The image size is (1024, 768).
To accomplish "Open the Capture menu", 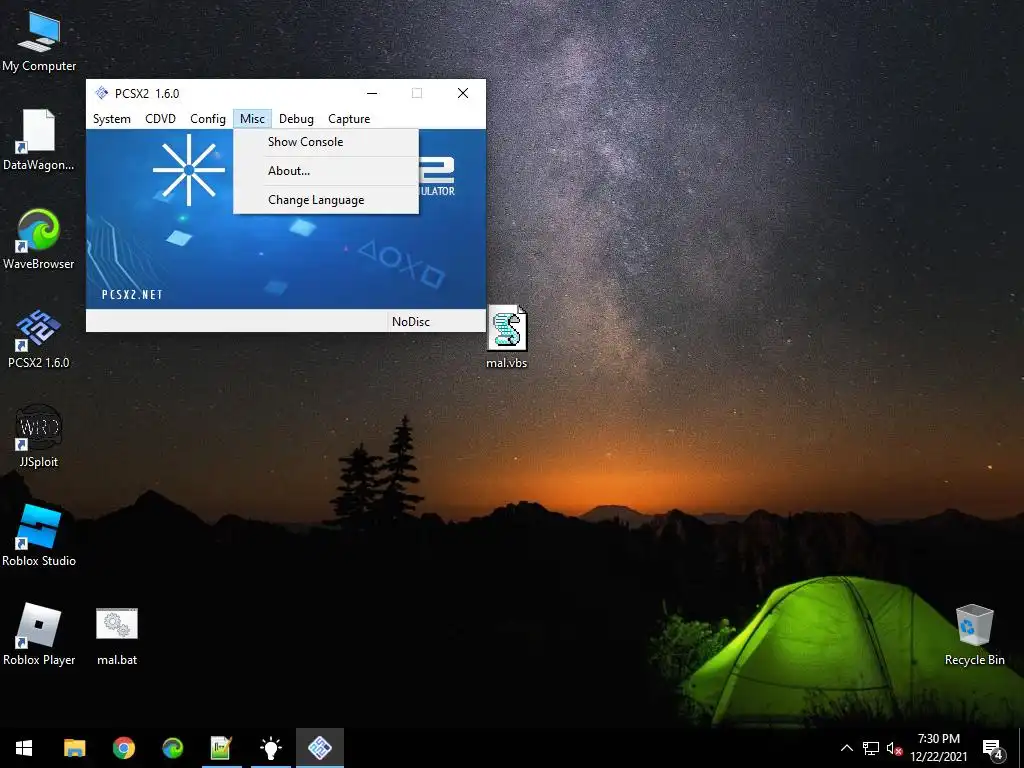I will click(349, 119).
